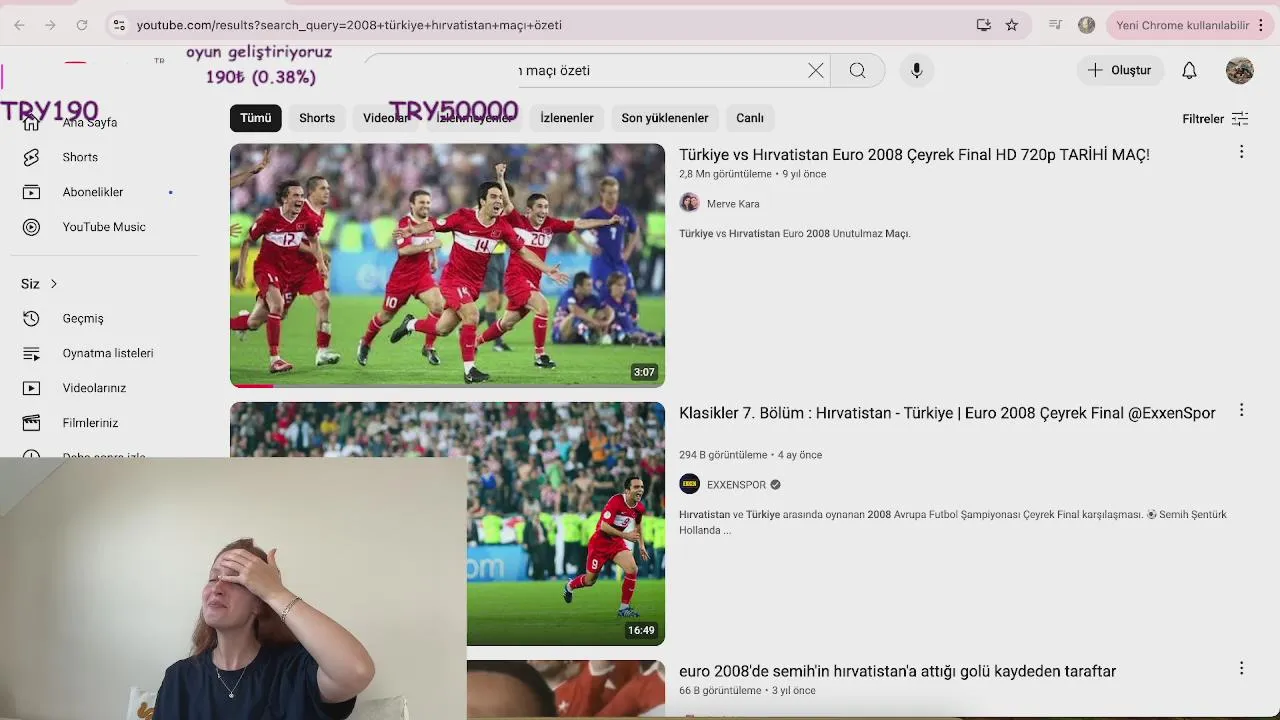Click the Filmleriniz clapperboard icon

point(31,423)
